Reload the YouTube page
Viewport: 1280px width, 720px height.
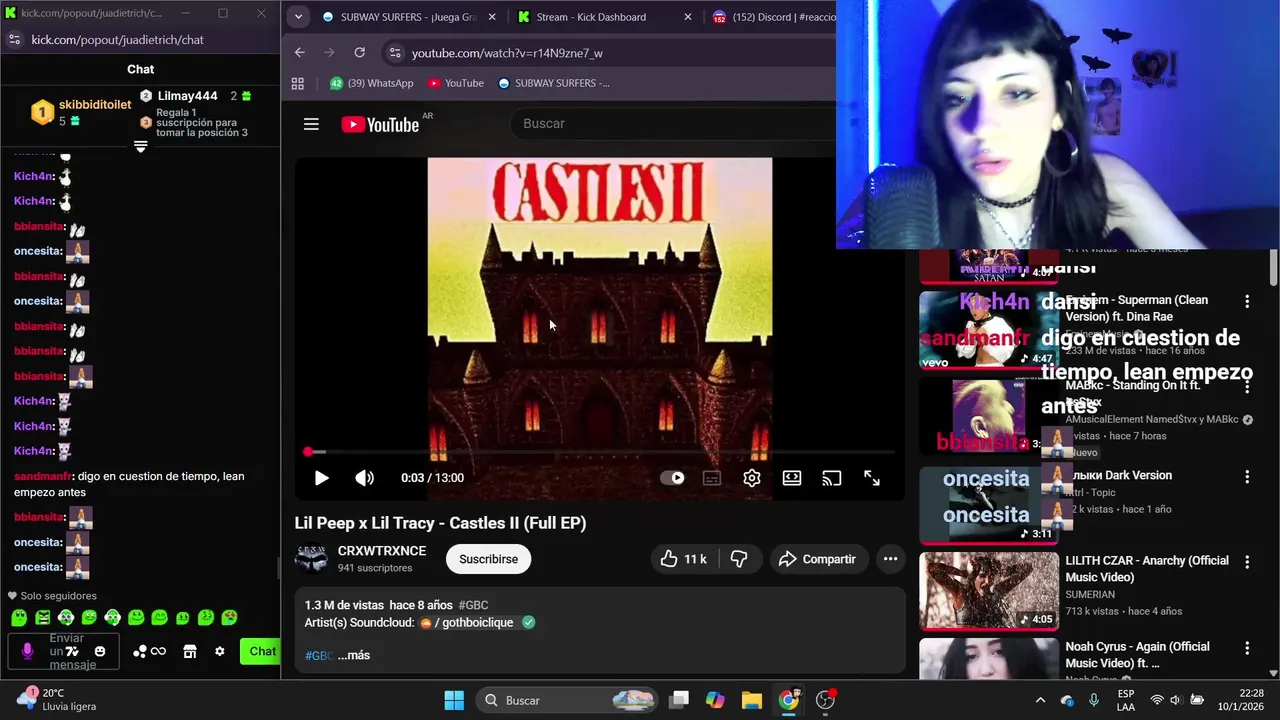coord(360,52)
